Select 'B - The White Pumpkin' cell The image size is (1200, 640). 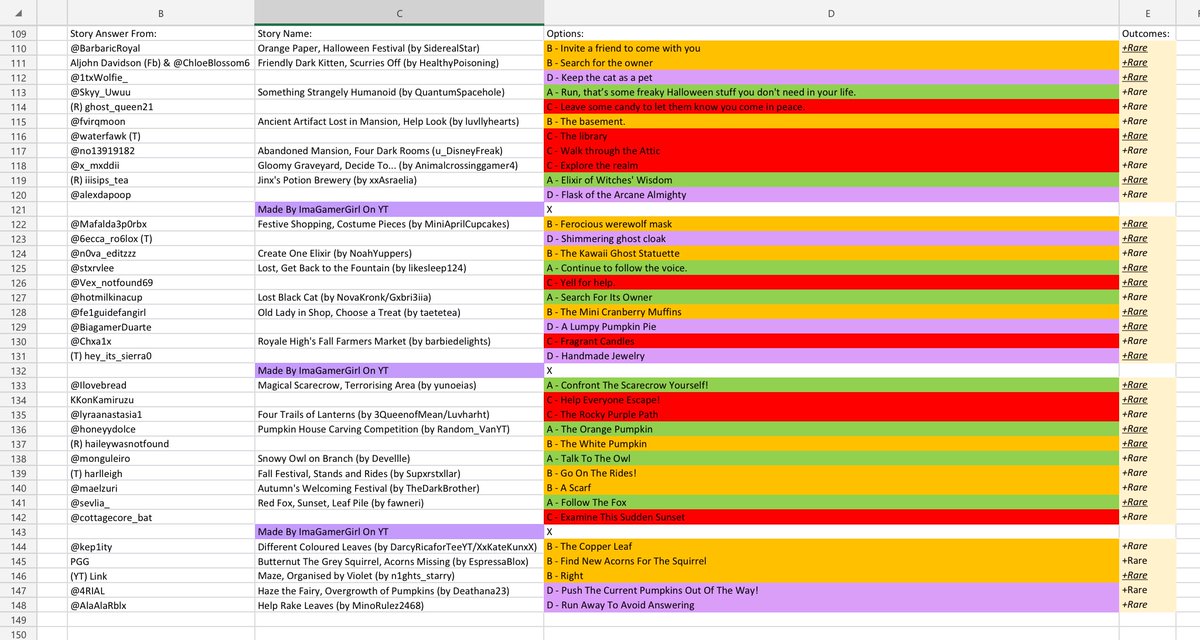point(831,443)
